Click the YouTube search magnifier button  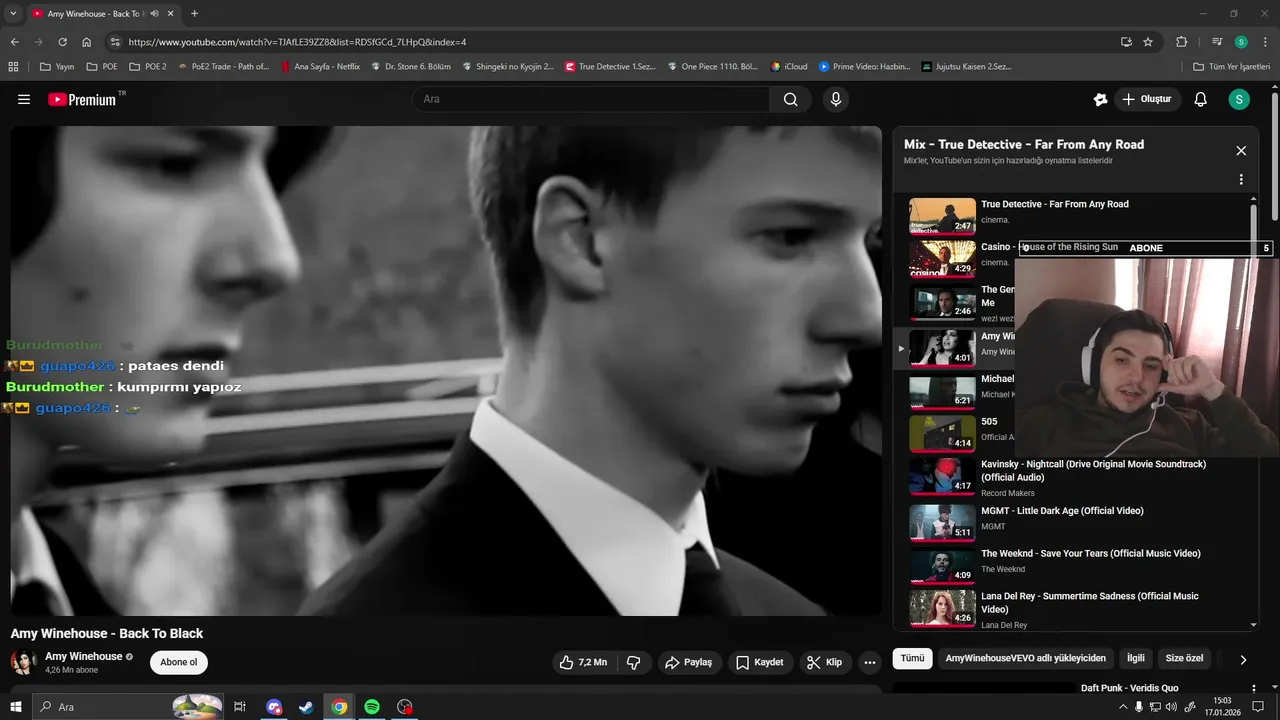point(791,99)
